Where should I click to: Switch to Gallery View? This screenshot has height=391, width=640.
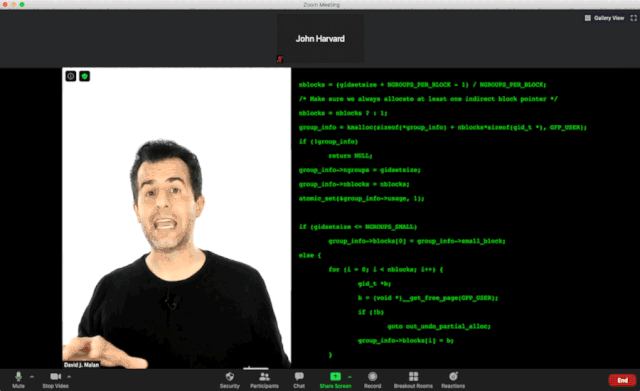(604, 18)
